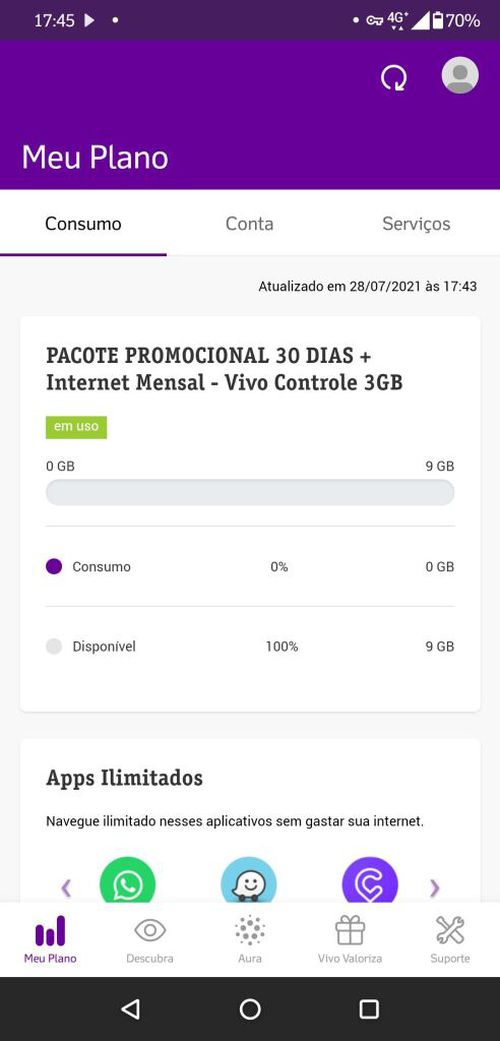Viewport: 500px width, 1041px height.
Task: Select the Consumo tab
Action: click(x=83, y=224)
